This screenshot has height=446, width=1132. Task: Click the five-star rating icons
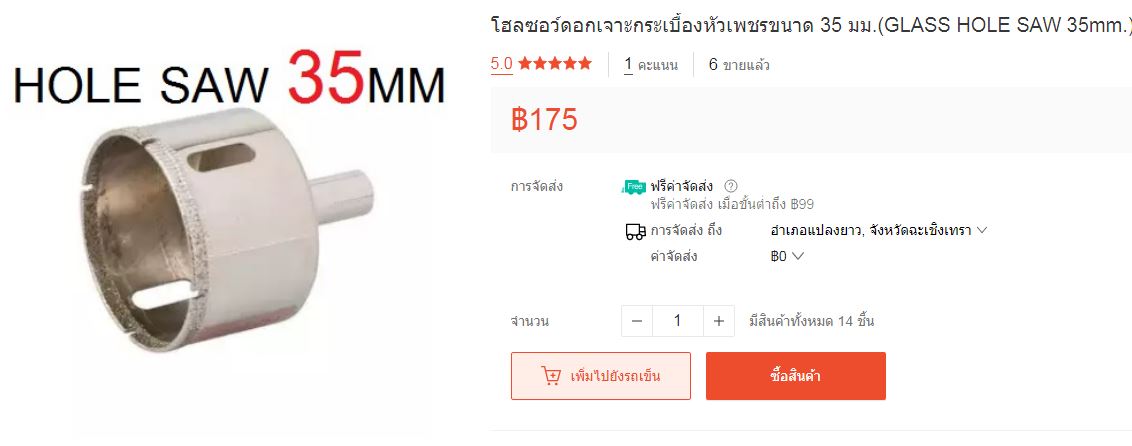click(554, 64)
